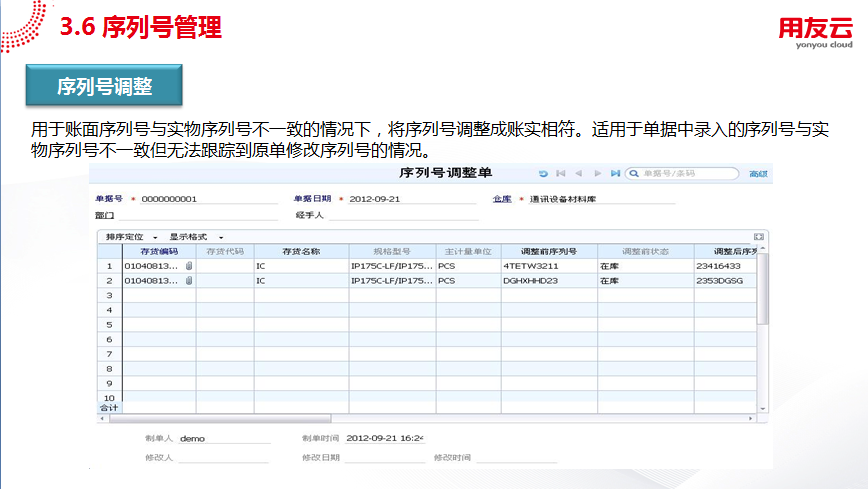868x489 pixels.
Task: Click the 存货代码 column header
Action: (225, 251)
